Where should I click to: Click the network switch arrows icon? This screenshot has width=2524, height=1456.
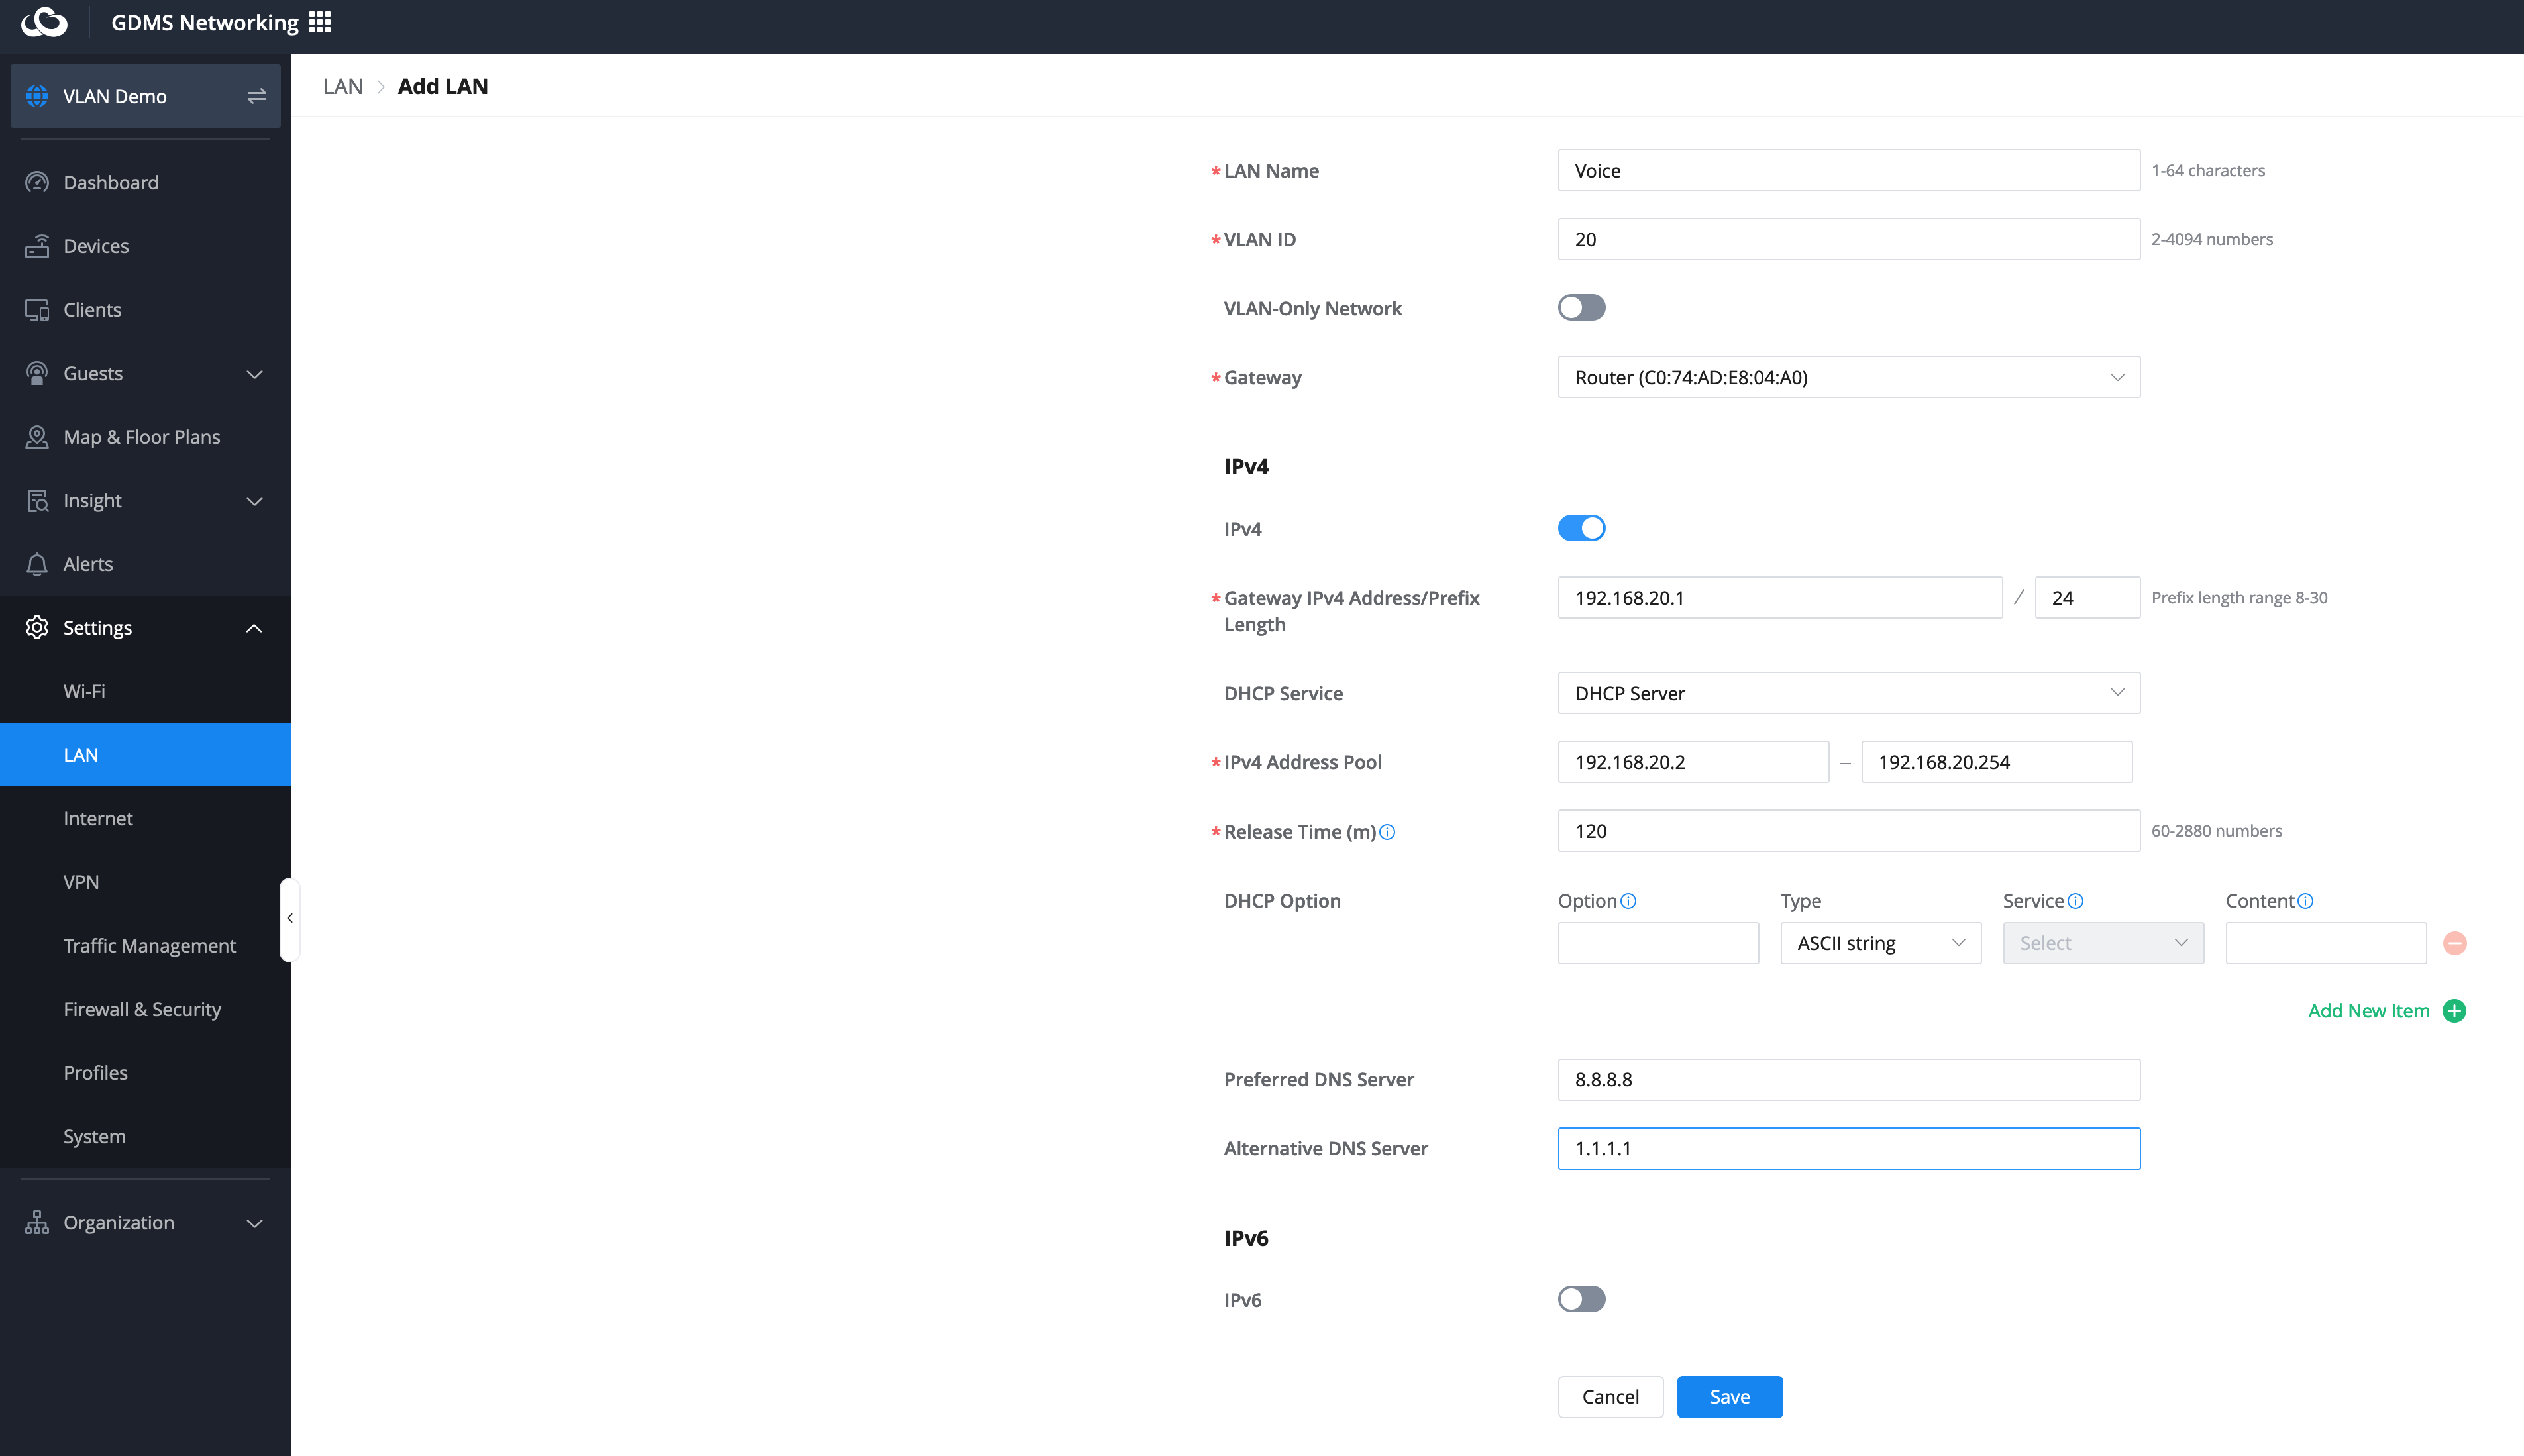256,96
